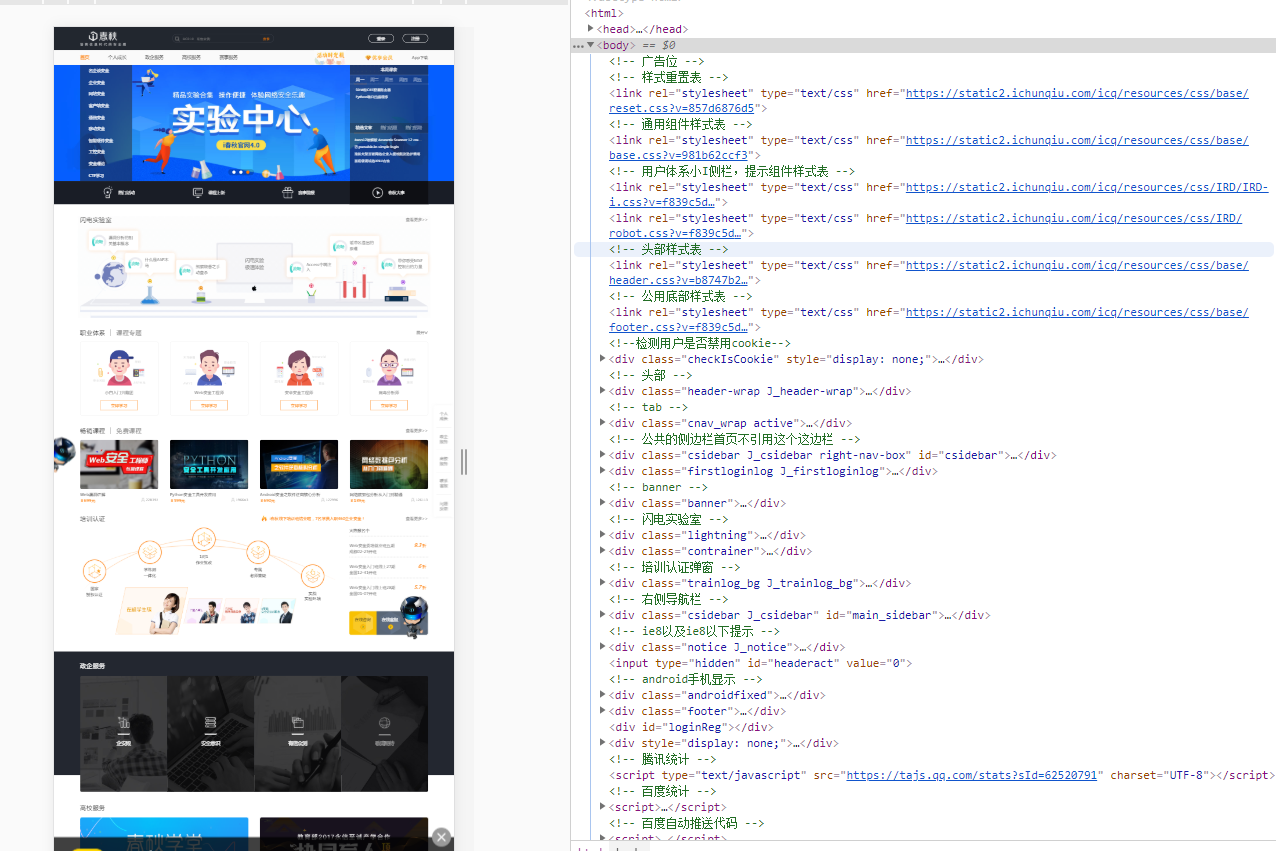Click the html opening tag line
The height and width of the screenshot is (851, 1276).
tap(605, 13)
